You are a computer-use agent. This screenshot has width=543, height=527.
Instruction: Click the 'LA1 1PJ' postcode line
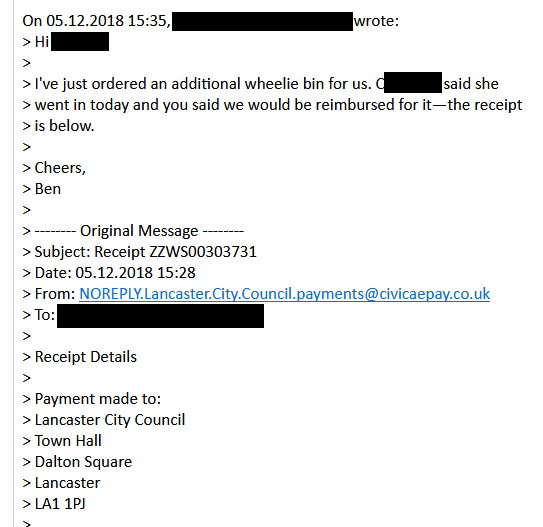coord(54,504)
